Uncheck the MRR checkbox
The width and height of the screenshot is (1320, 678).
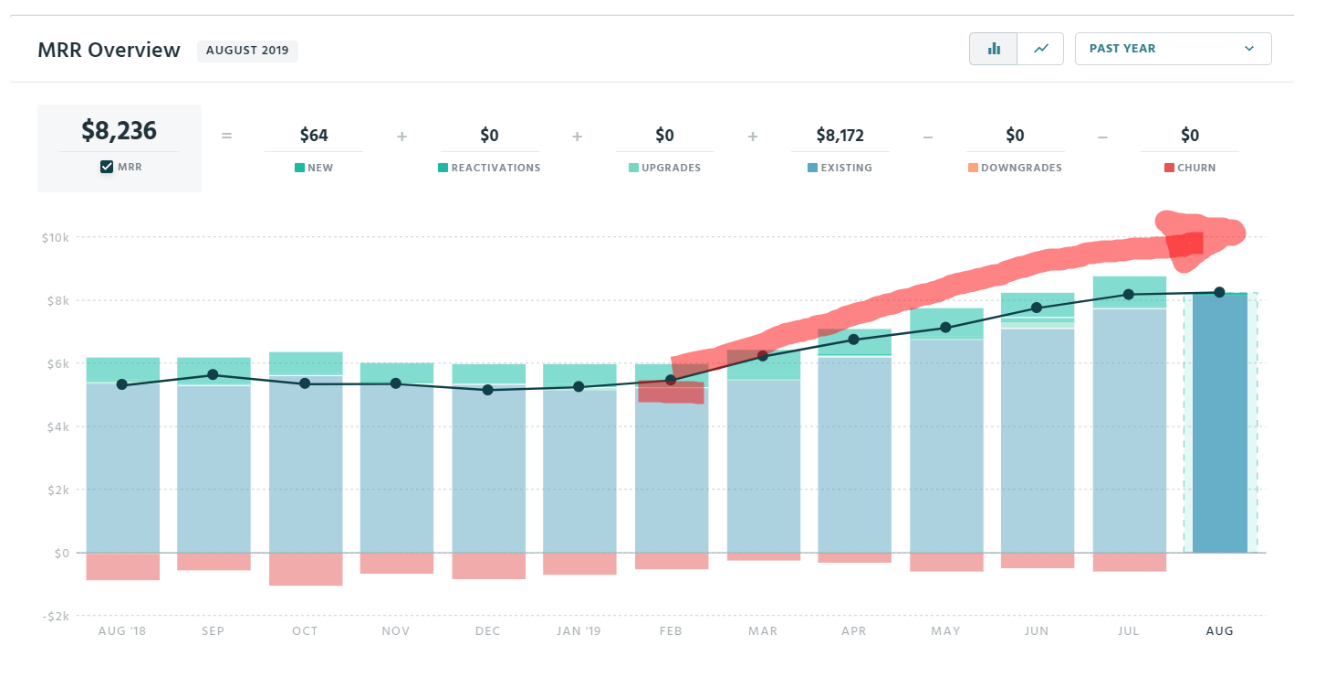[x=104, y=167]
